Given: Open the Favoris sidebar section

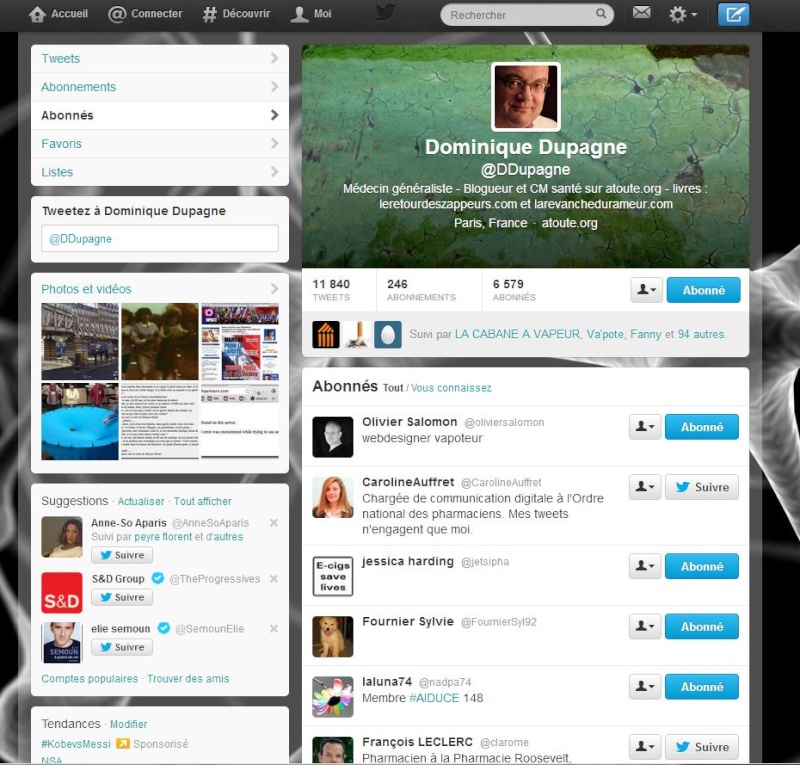Looking at the screenshot, I should point(160,143).
